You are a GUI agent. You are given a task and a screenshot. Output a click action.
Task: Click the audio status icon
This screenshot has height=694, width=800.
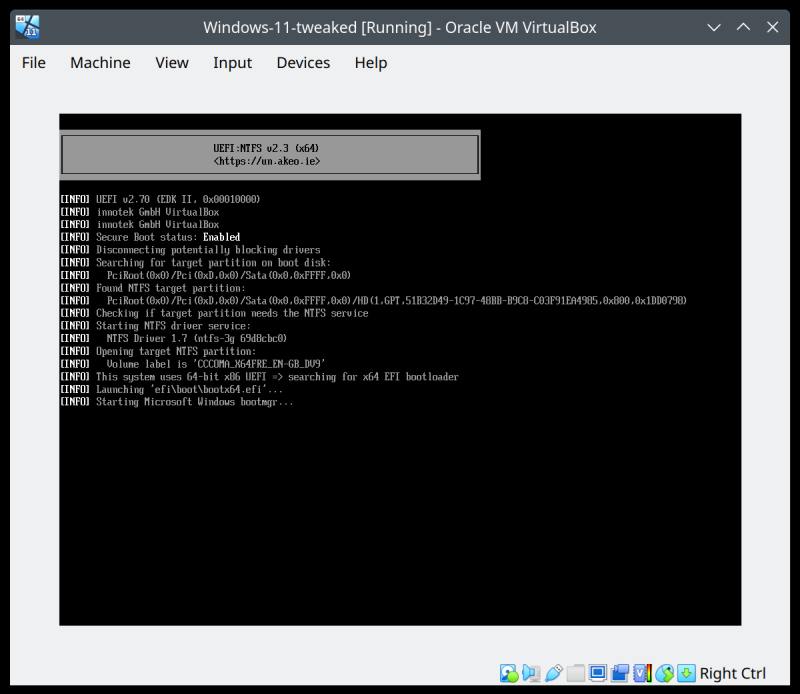(530, 673)
